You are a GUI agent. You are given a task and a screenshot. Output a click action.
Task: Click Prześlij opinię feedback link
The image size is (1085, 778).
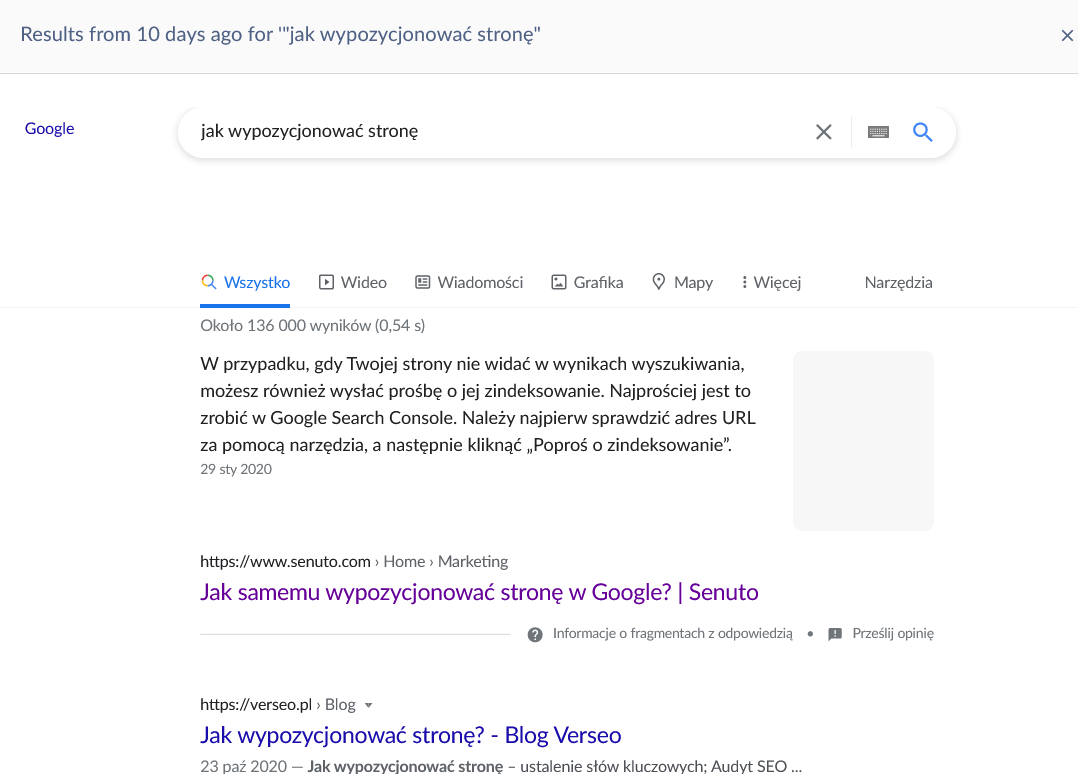click(893, 633)
